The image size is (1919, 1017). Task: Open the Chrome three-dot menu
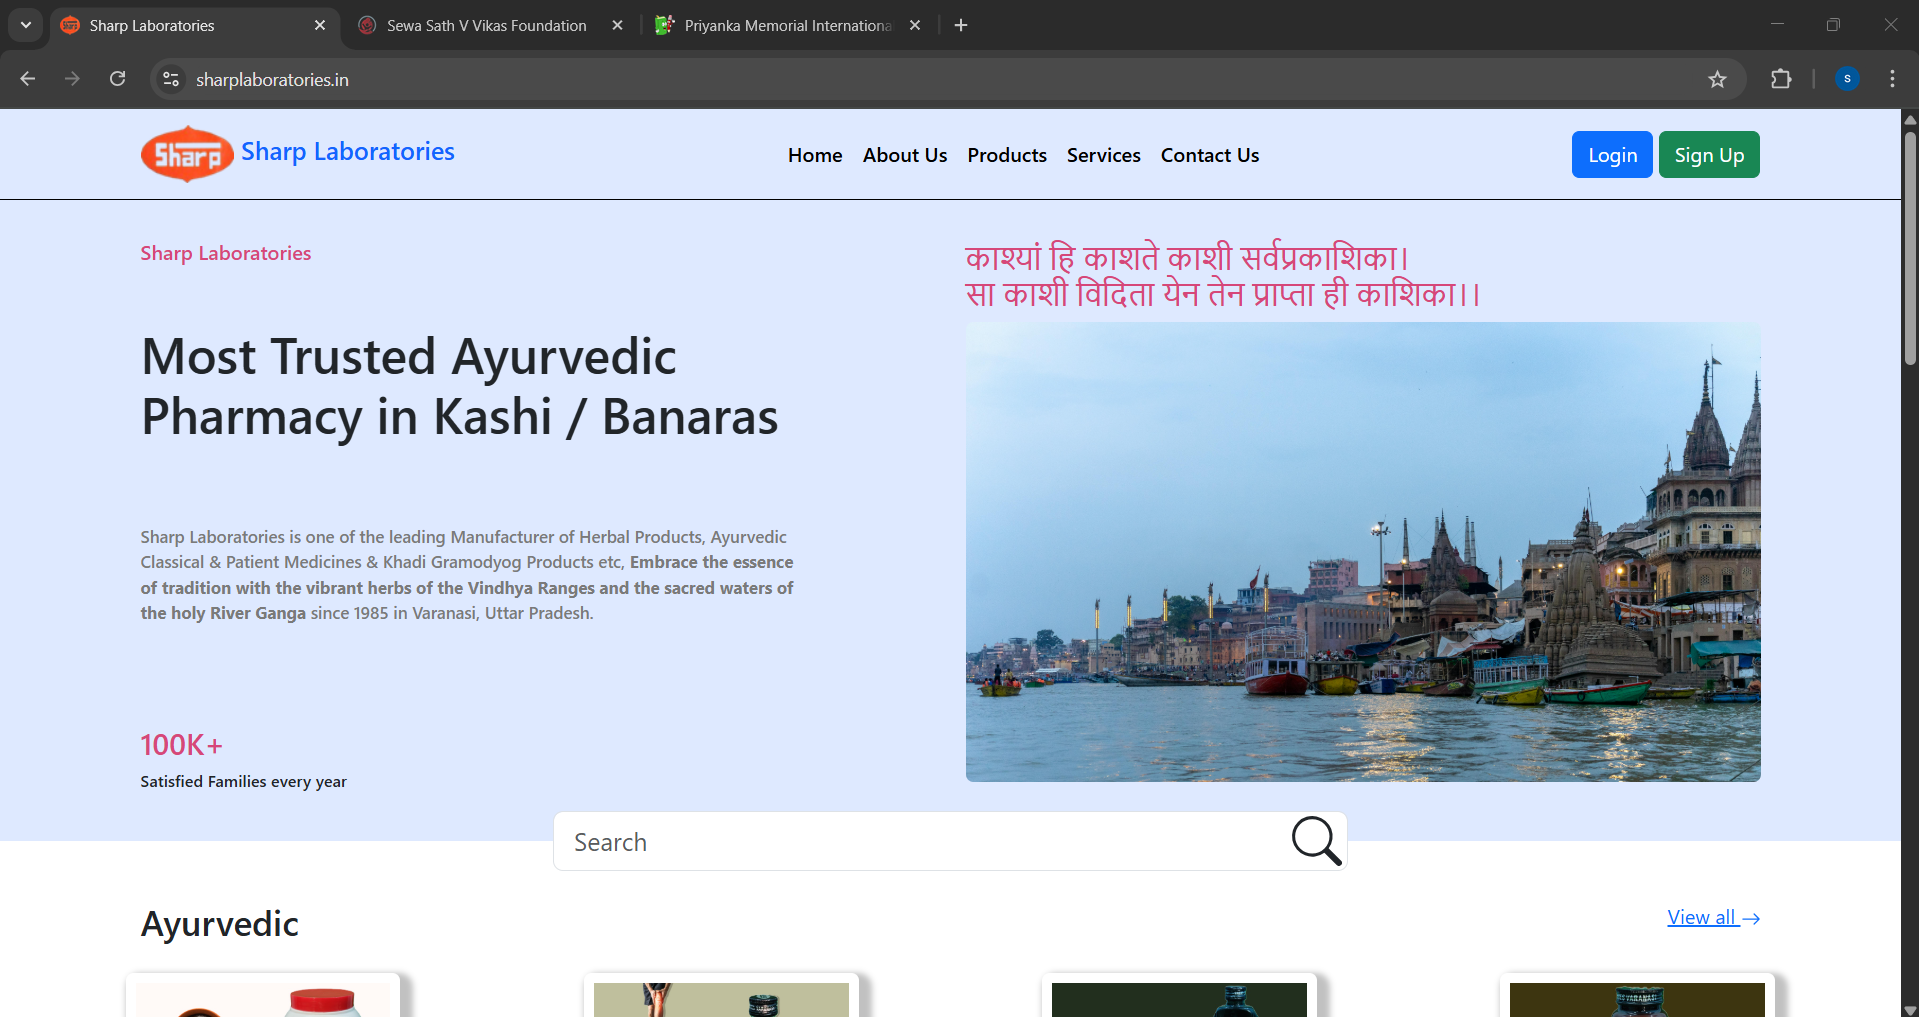pos(1892,79)
